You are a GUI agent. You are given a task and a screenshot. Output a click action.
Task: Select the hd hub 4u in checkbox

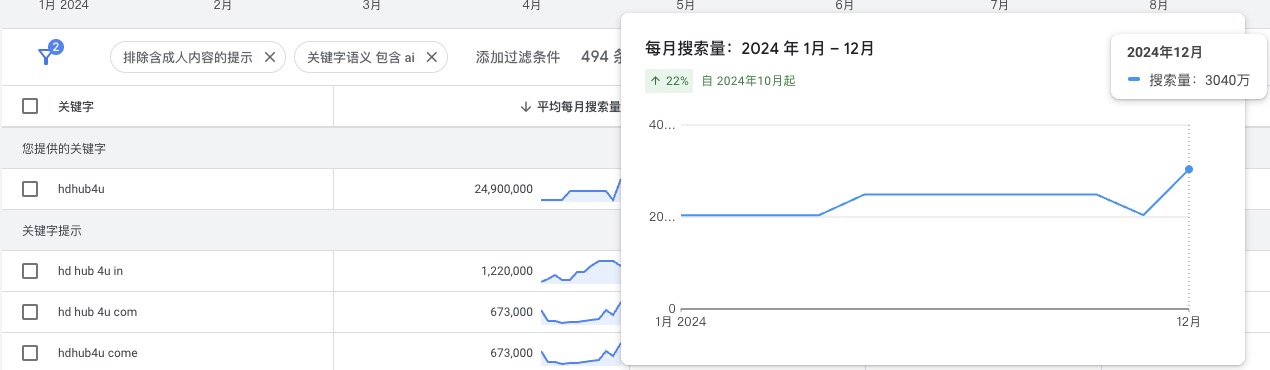coord(30,271)
